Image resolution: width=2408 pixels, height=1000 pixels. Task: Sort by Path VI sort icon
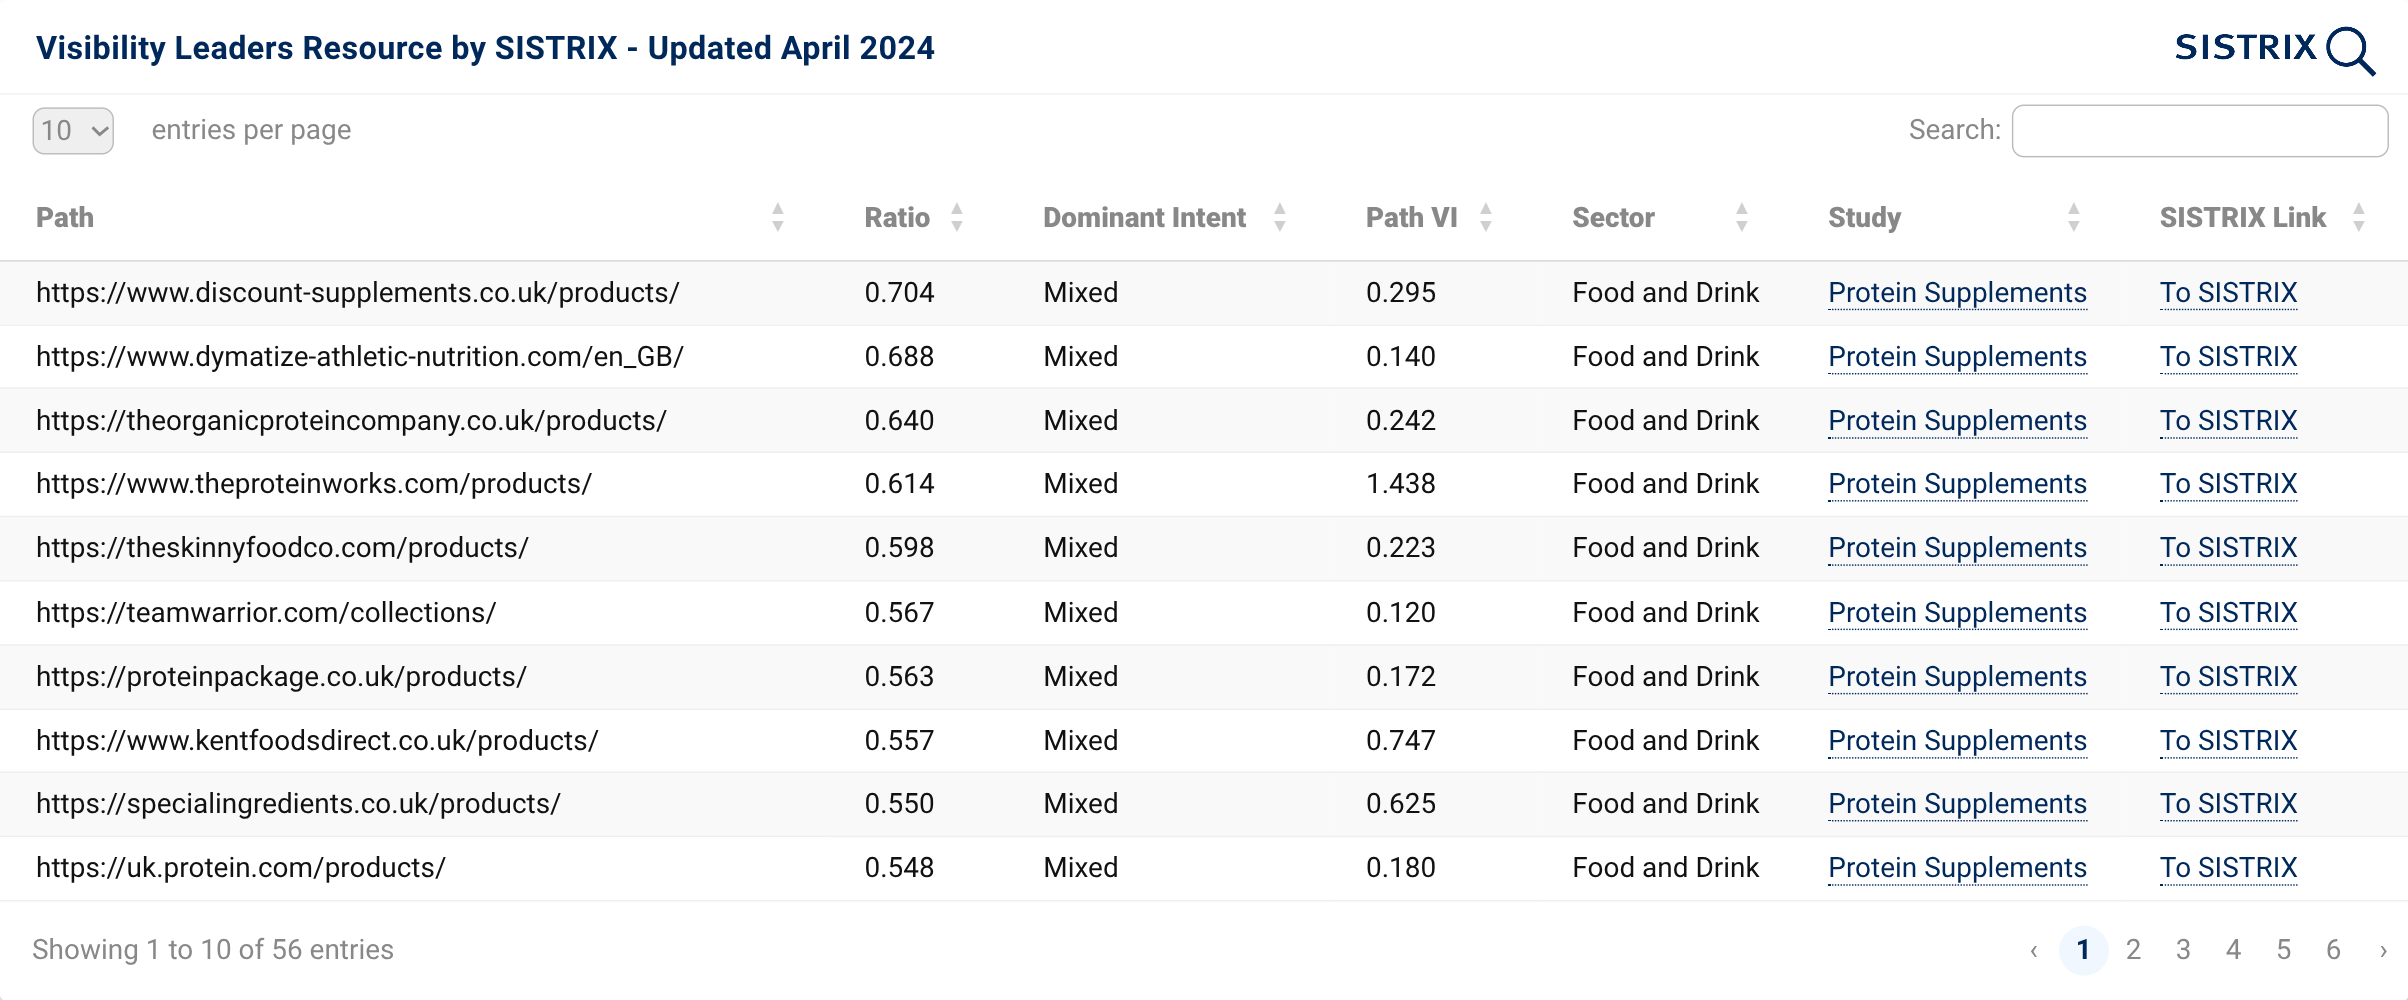pyautogui.click(x=1486, y=217)
